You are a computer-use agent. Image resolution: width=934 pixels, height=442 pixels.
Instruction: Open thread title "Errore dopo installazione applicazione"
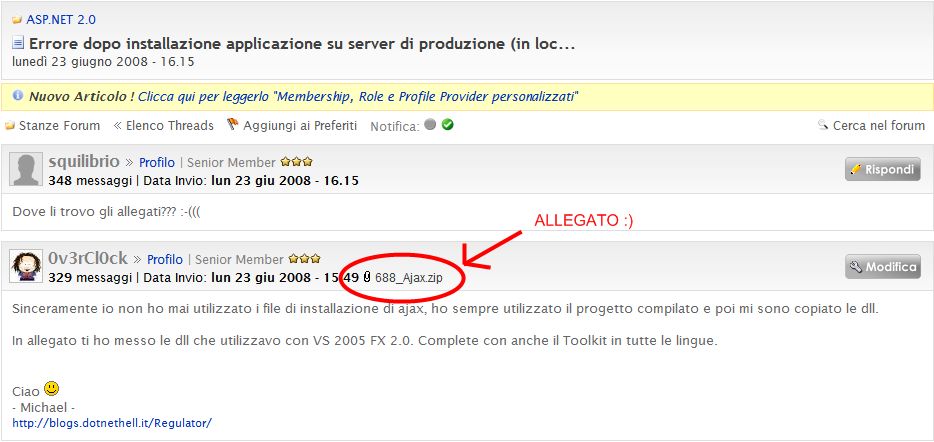302,44
